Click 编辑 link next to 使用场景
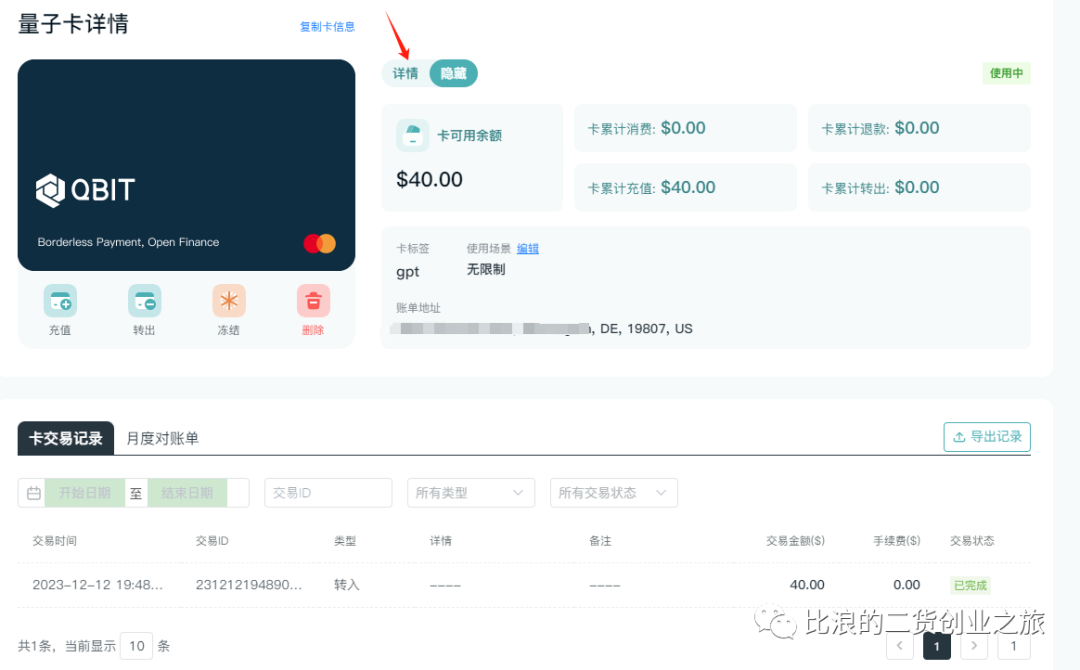This screenshot has width=1080, height=670. [x=528, y=249]
